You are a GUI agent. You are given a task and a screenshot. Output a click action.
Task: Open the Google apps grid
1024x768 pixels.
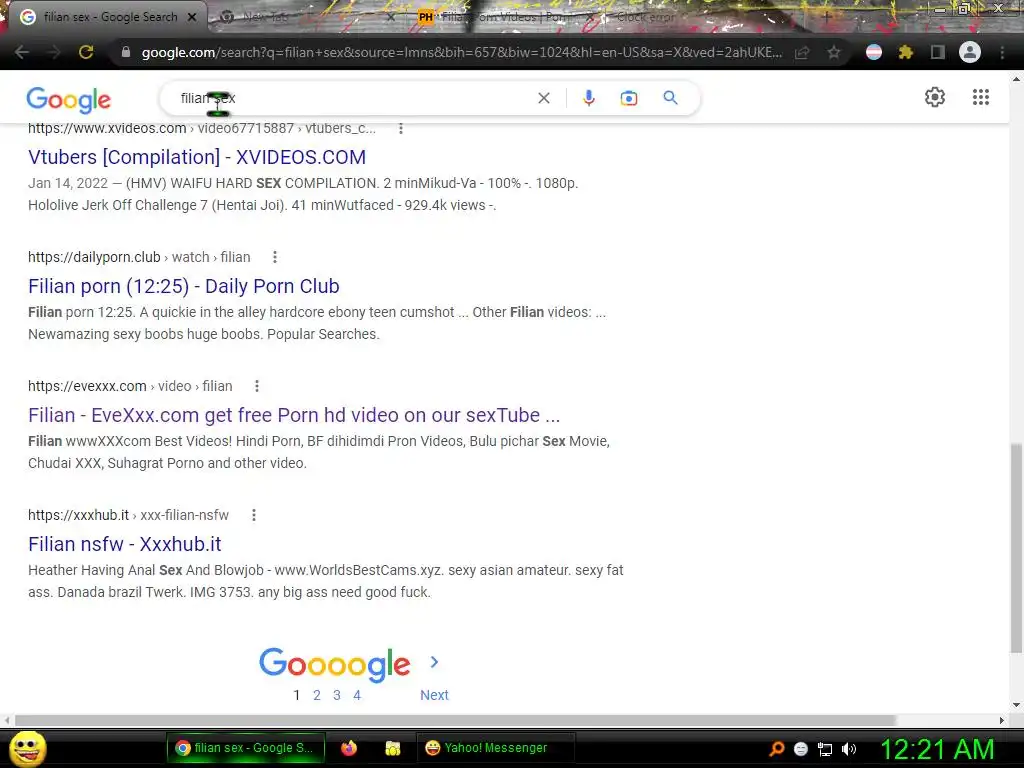pos(980,97)
